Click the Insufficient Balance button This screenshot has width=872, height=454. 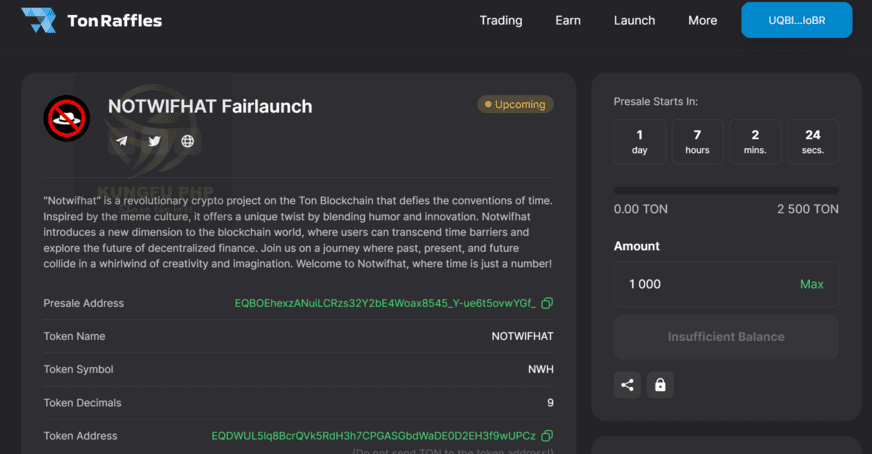tap(726, 337)
